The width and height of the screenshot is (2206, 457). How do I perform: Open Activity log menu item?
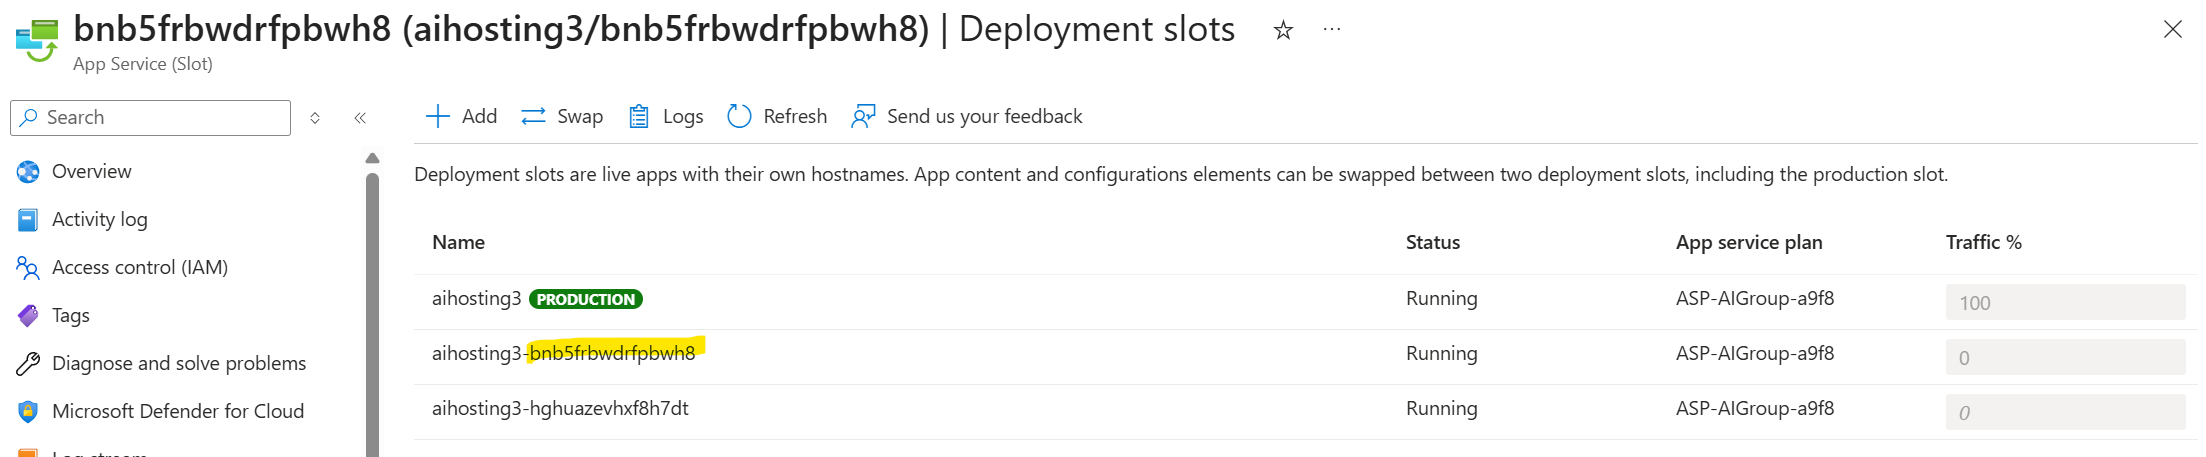tap(100, 219)
